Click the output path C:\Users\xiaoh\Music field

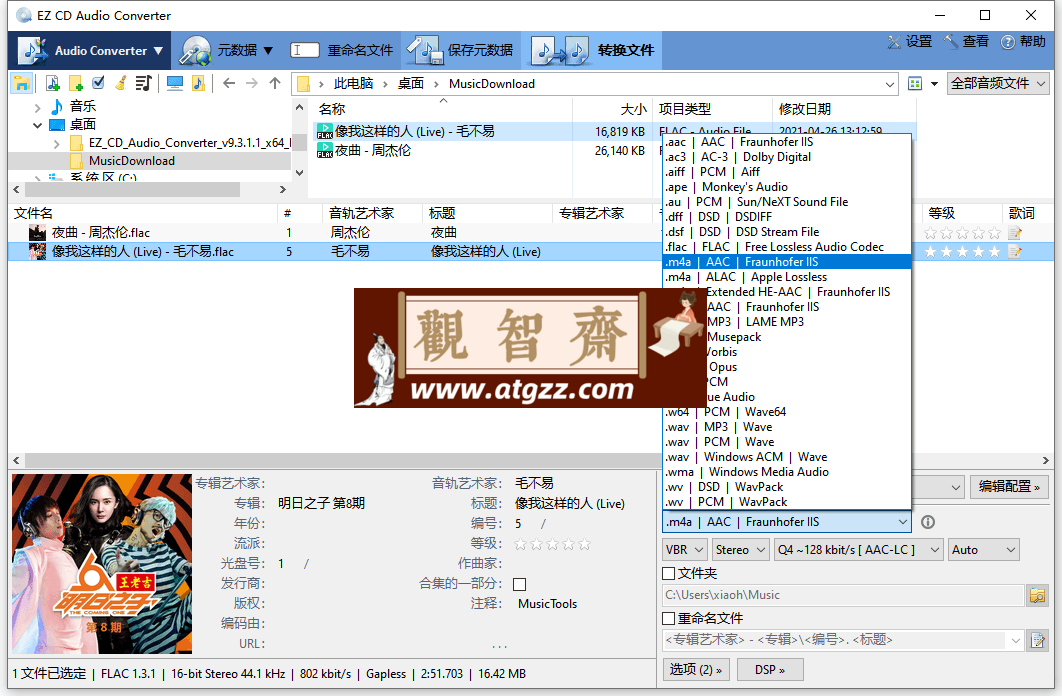click(x=843, y=595)
